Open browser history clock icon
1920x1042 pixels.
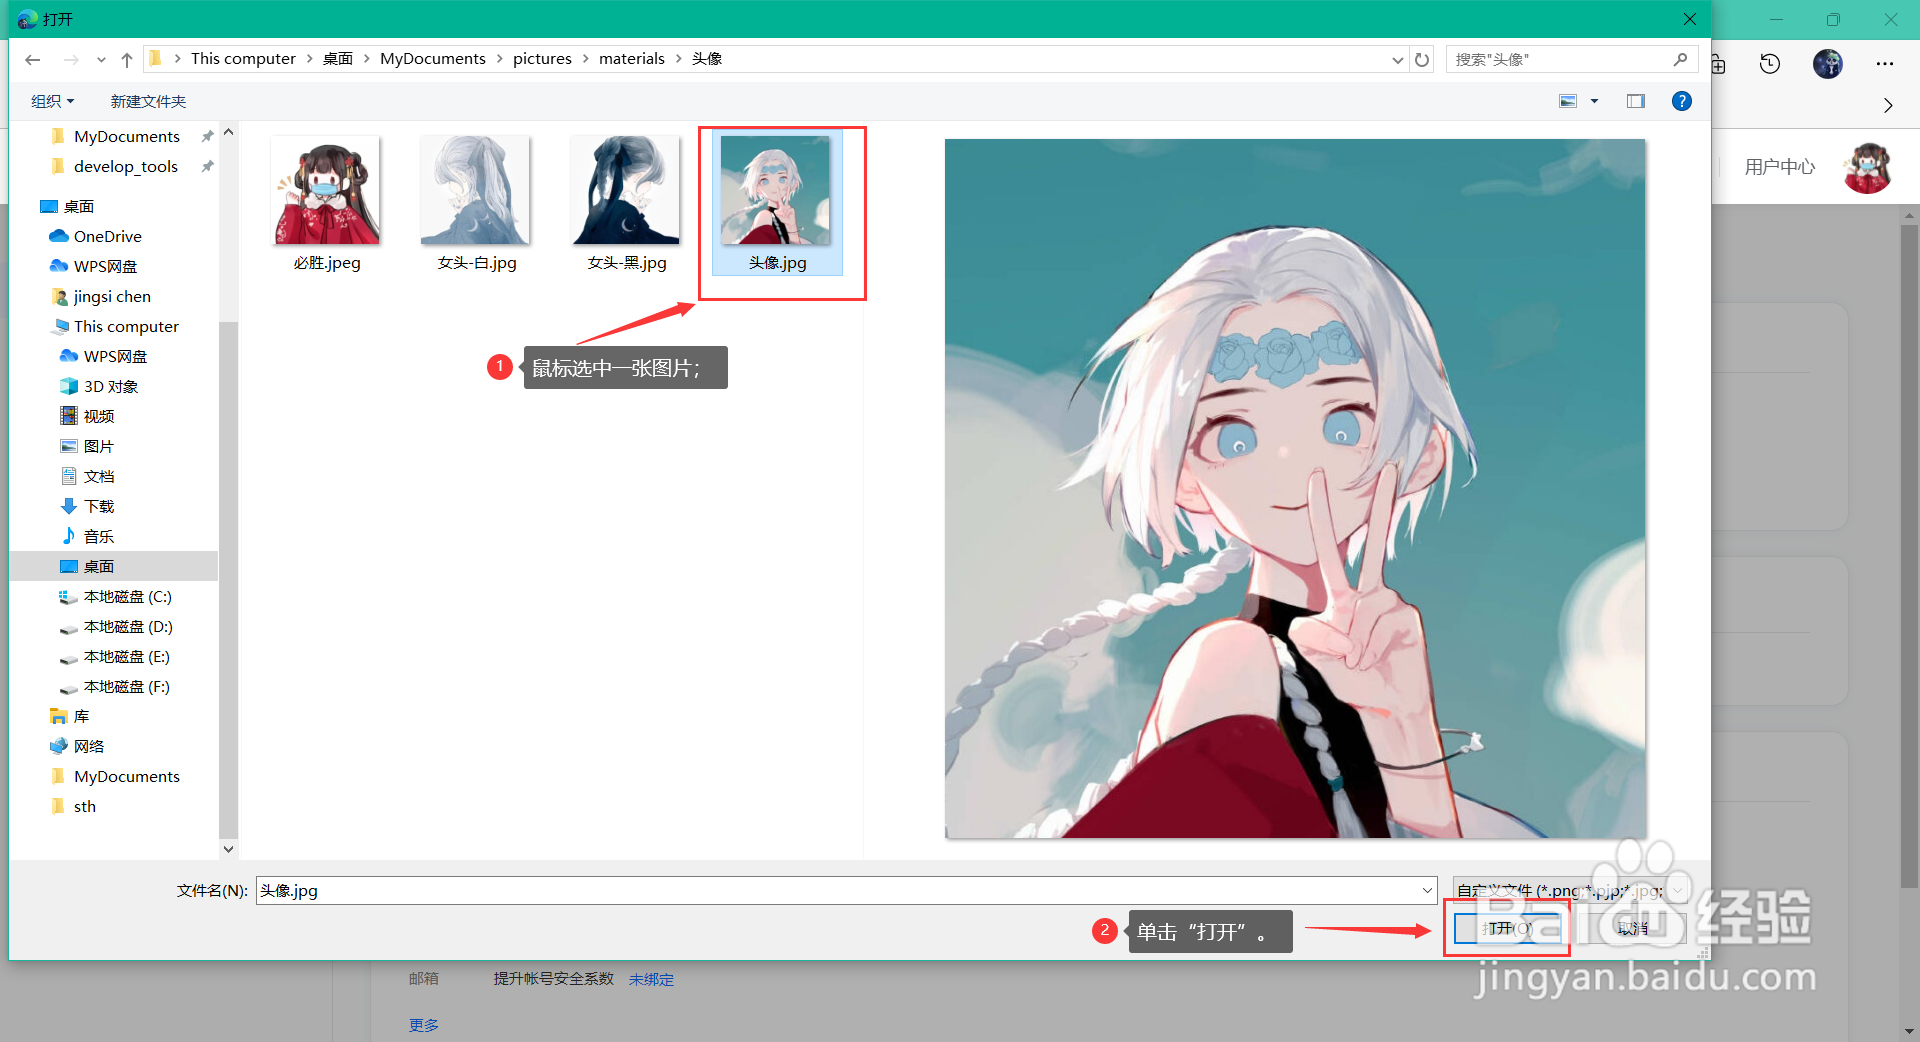click(x=1770, y=64)
